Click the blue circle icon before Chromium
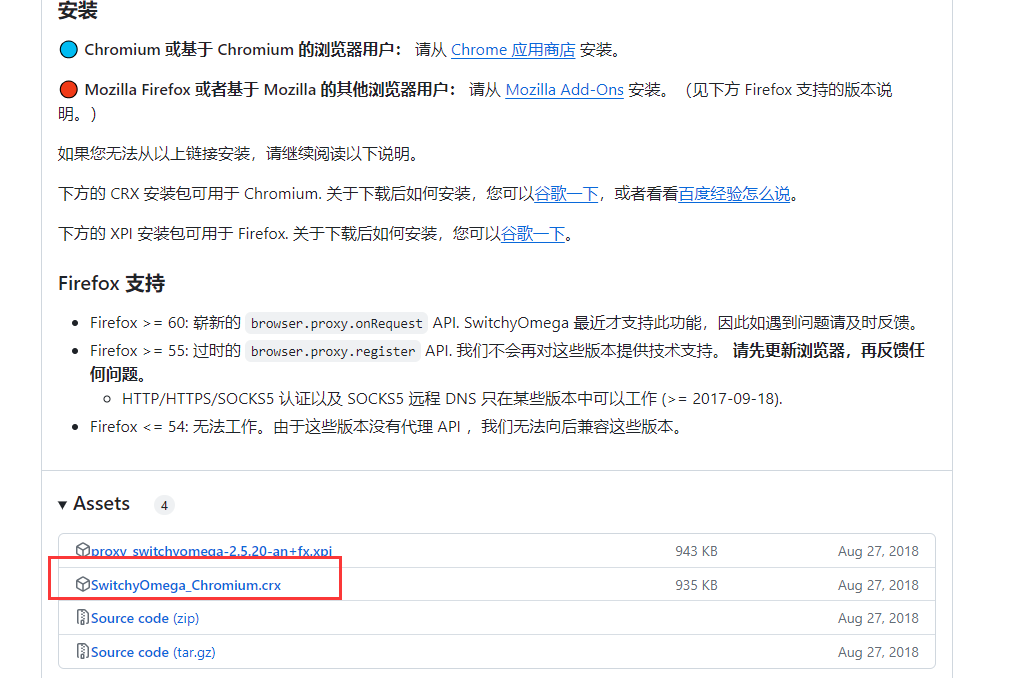 tap(68, 50)
